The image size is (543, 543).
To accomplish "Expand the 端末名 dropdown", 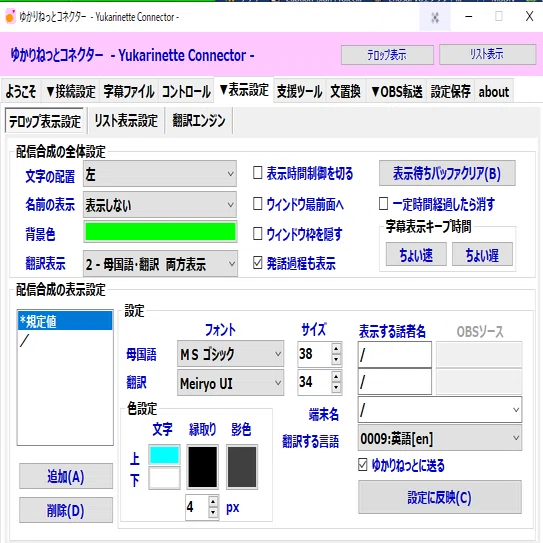I will pyautogui.click(x=440, y=410).
